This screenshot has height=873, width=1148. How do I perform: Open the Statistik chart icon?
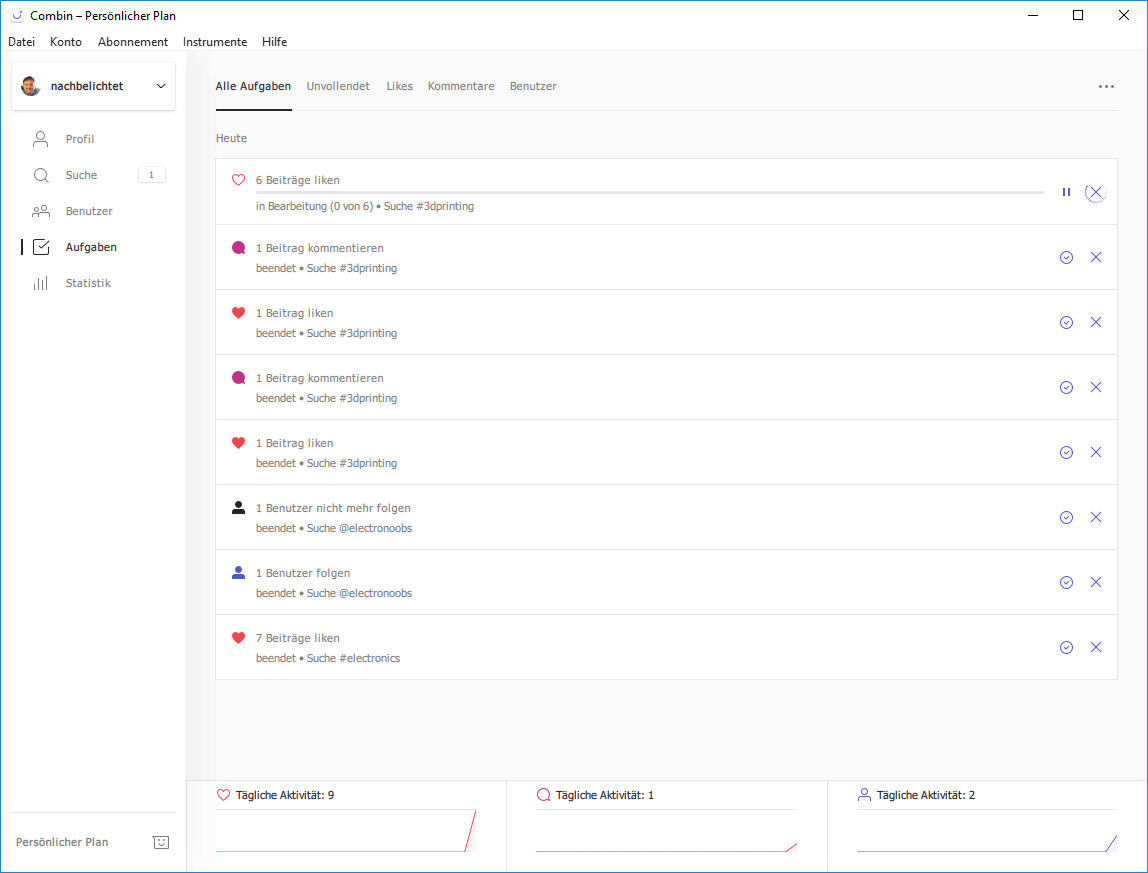[x=41, y=283]
